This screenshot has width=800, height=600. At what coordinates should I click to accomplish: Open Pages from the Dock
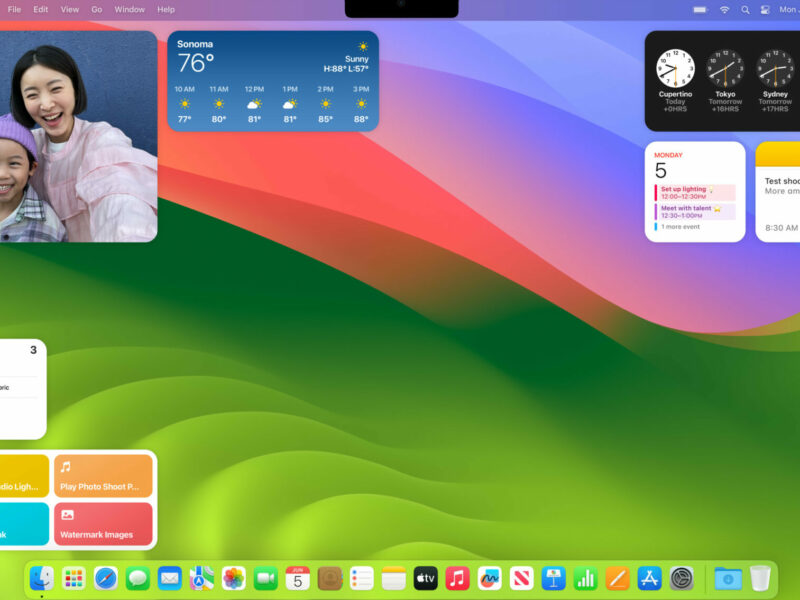pyautogui.click(x=618, y=579)
